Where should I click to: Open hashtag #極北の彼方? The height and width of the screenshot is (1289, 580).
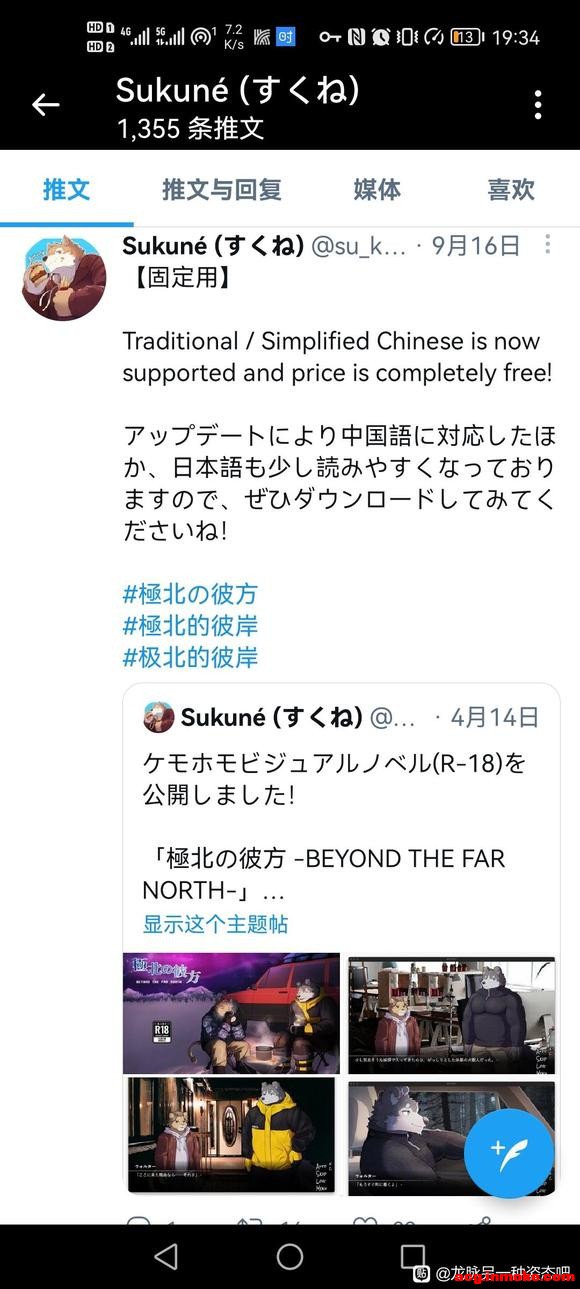[190, 594]
